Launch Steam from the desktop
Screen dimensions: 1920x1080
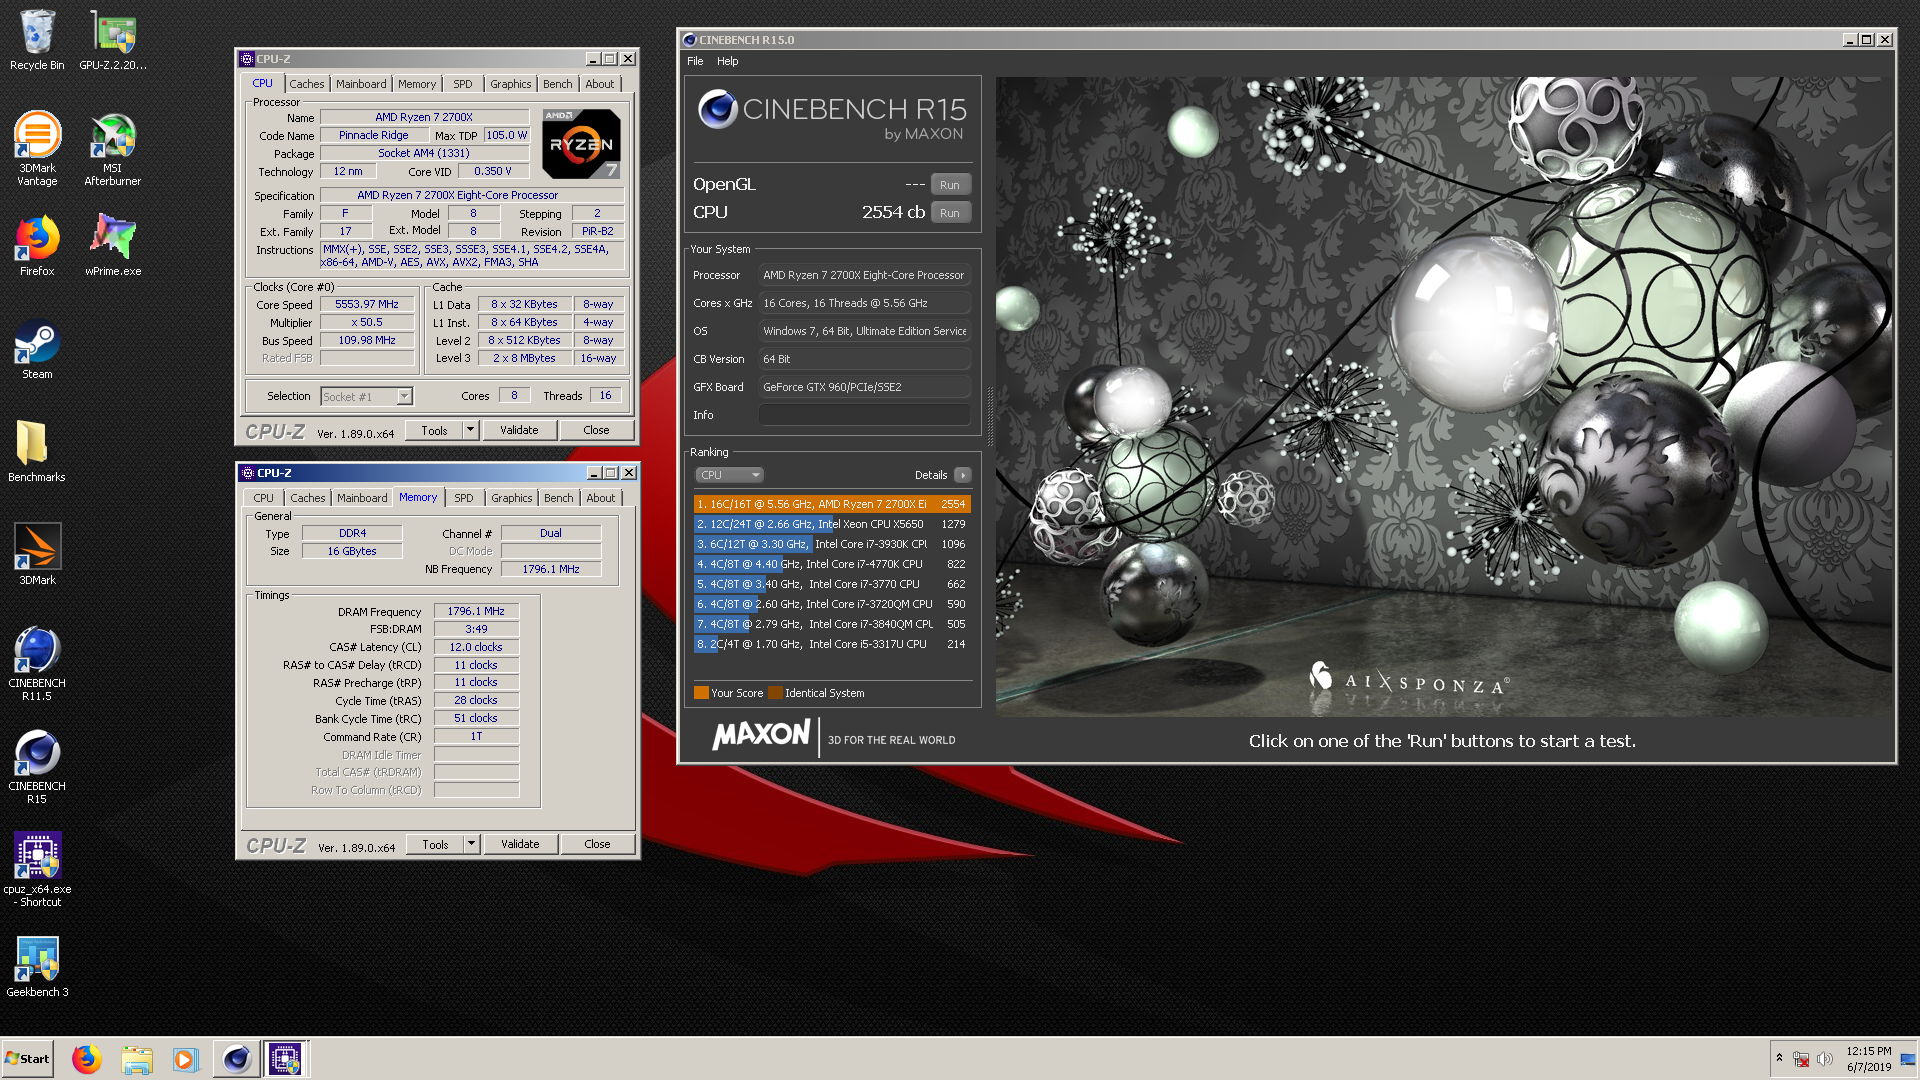click(x=37, y=349)
